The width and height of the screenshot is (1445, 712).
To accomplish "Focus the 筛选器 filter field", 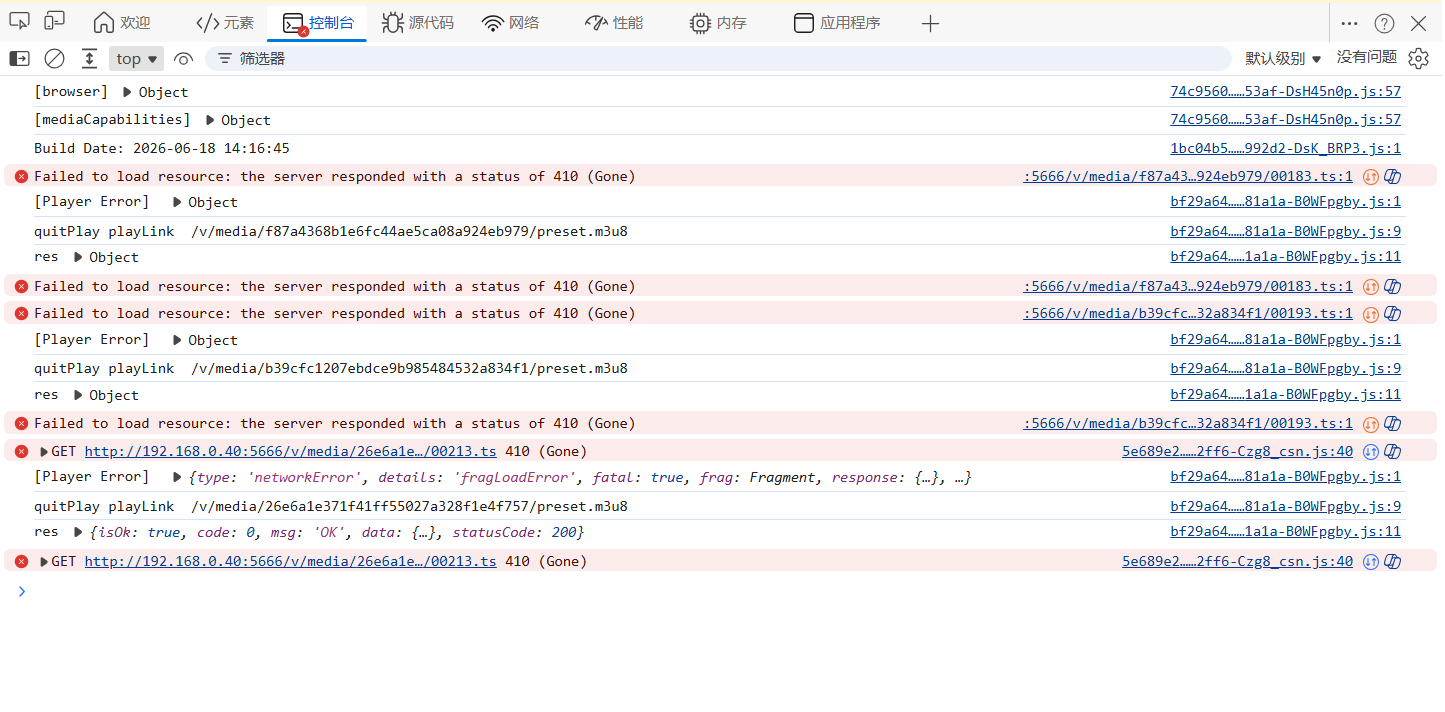I will 718,59.
